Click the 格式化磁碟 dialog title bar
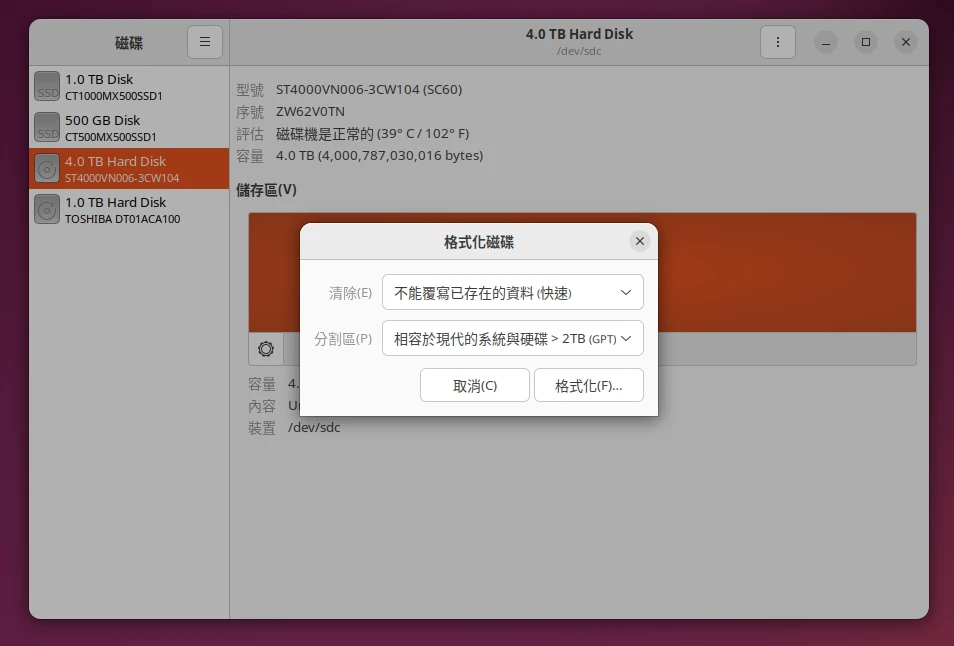This screenshot has height=646, width=954. click(x=478, y=242)
